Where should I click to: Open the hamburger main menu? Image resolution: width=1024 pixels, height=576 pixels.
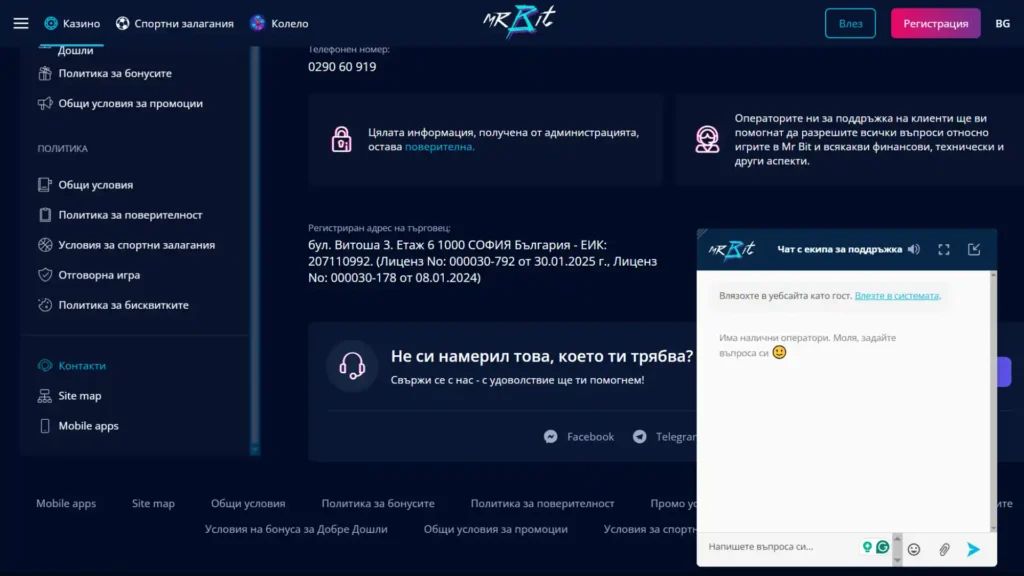(21, 24)
